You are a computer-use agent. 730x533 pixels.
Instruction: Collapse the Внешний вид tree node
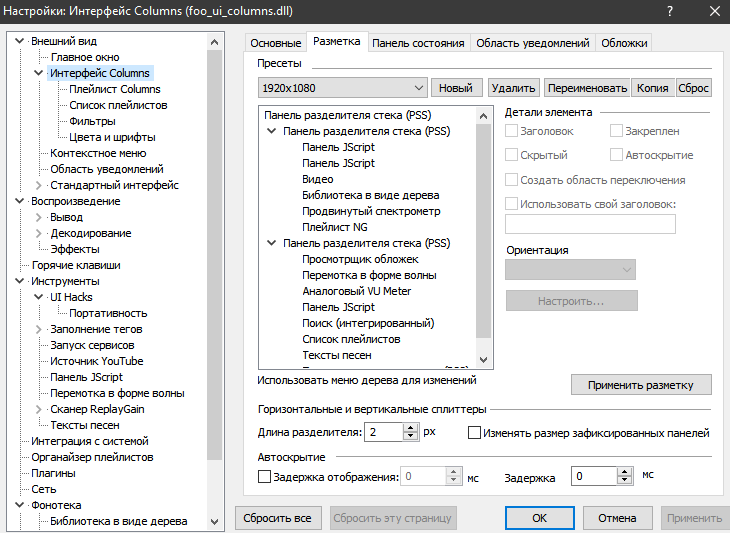click(20, 41)
